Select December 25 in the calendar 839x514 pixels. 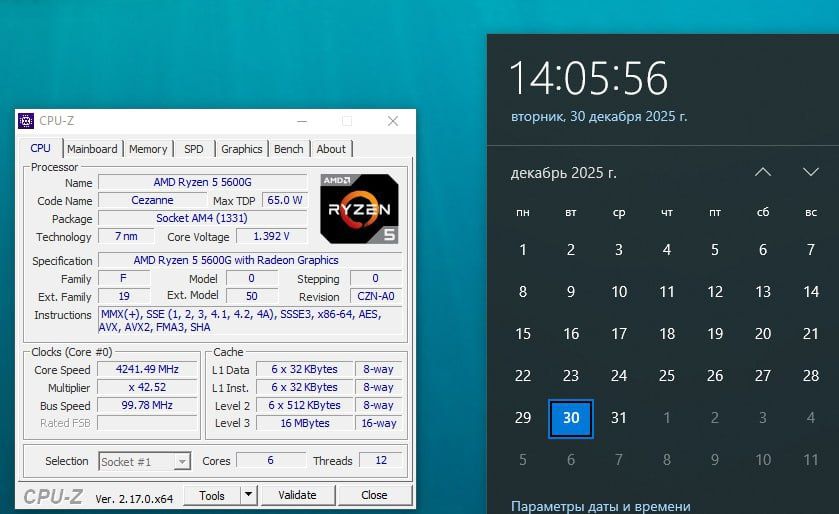(667, 376)
